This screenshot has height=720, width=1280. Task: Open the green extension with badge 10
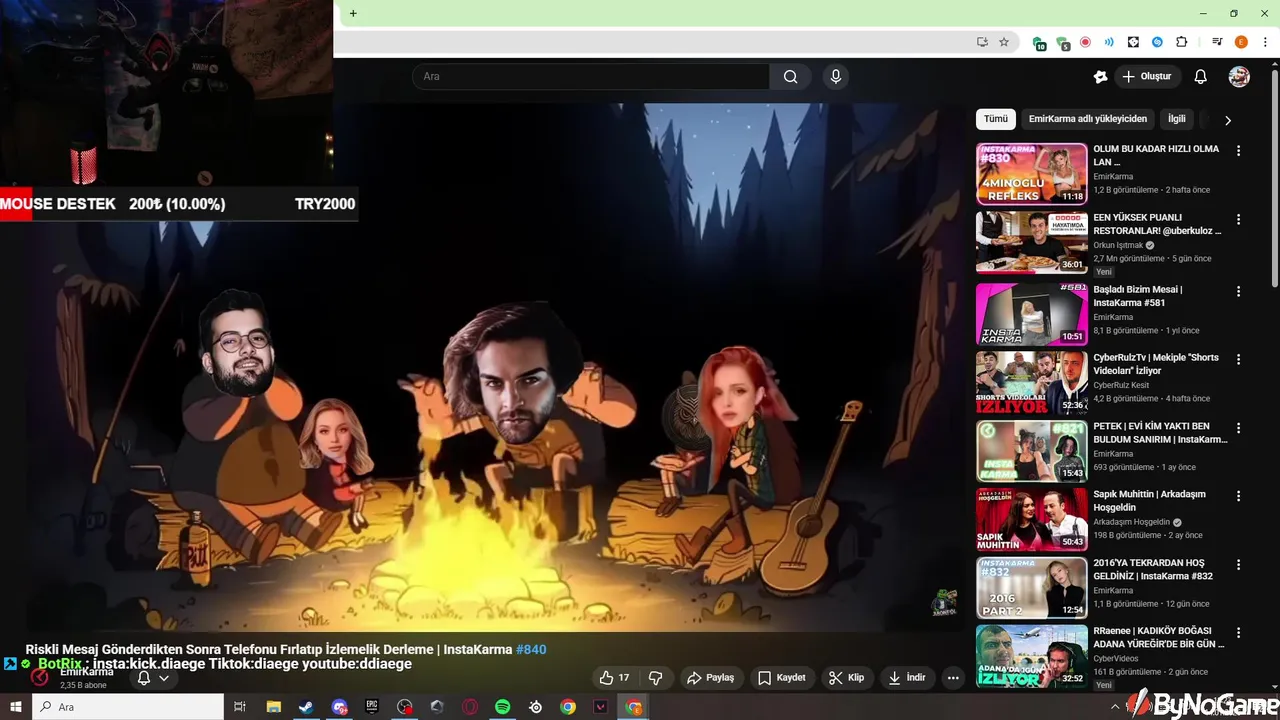(1038, 42)
